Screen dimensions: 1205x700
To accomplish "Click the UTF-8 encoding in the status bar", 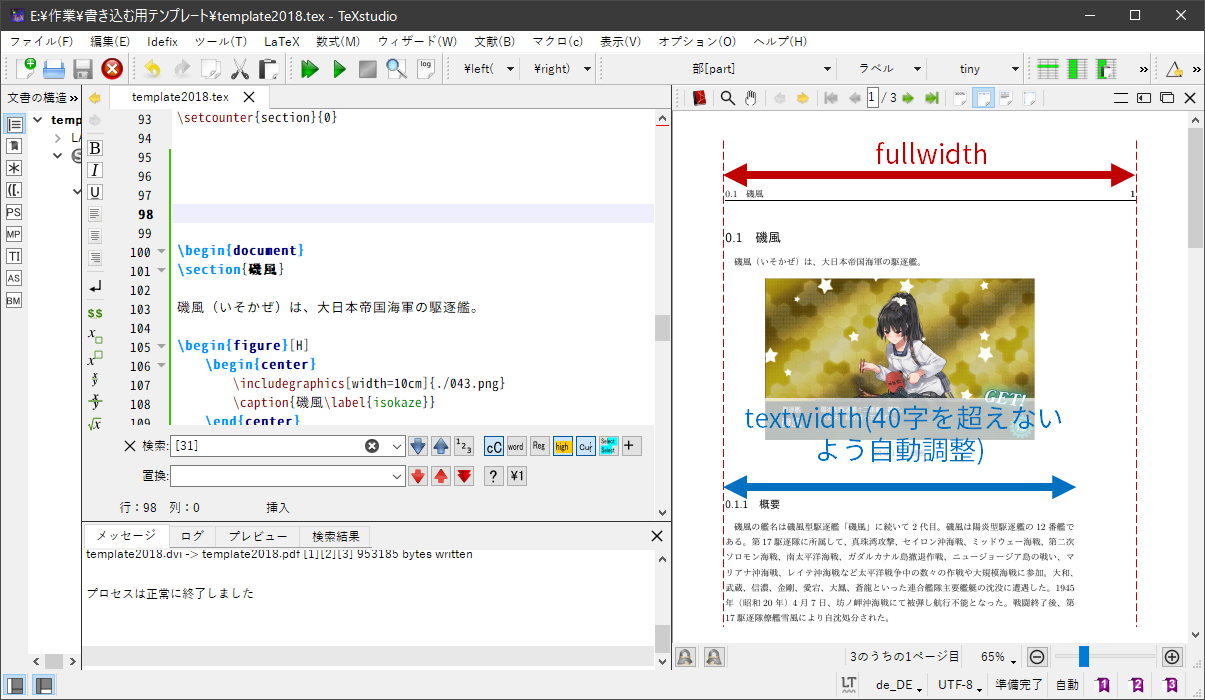I will coord(960,685).
